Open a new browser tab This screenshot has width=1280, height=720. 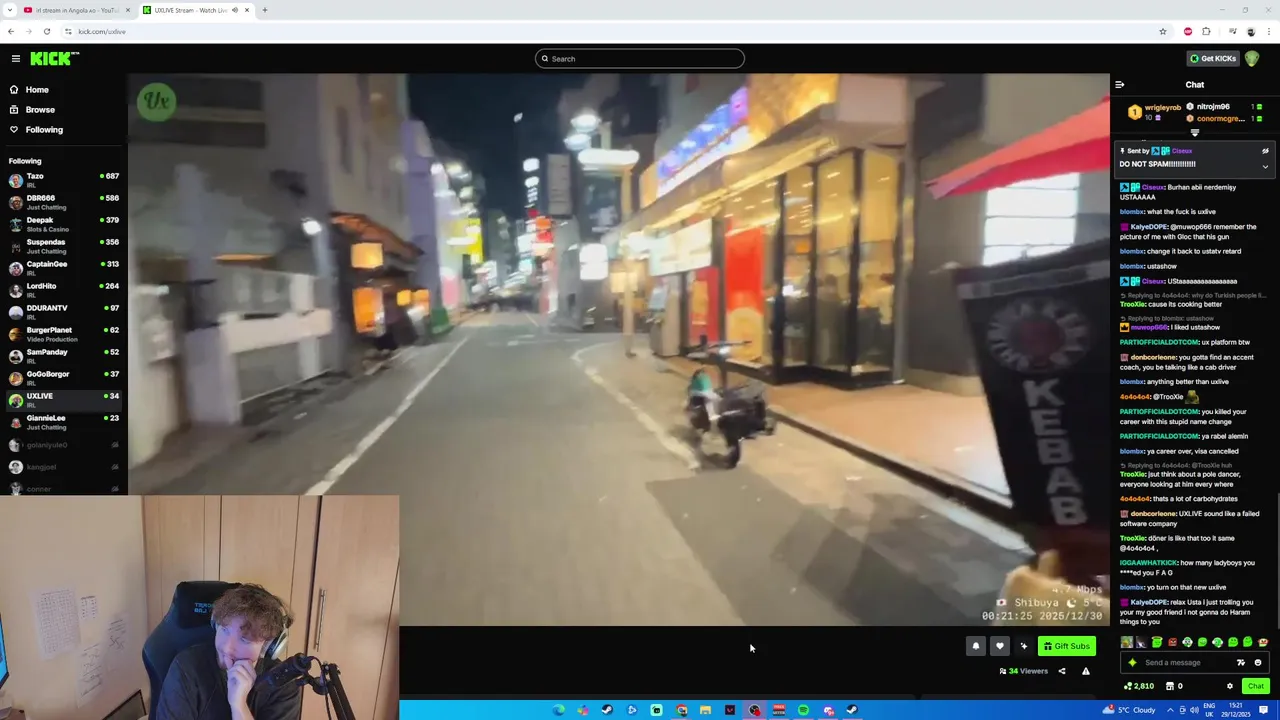click(x=265, y=10)
